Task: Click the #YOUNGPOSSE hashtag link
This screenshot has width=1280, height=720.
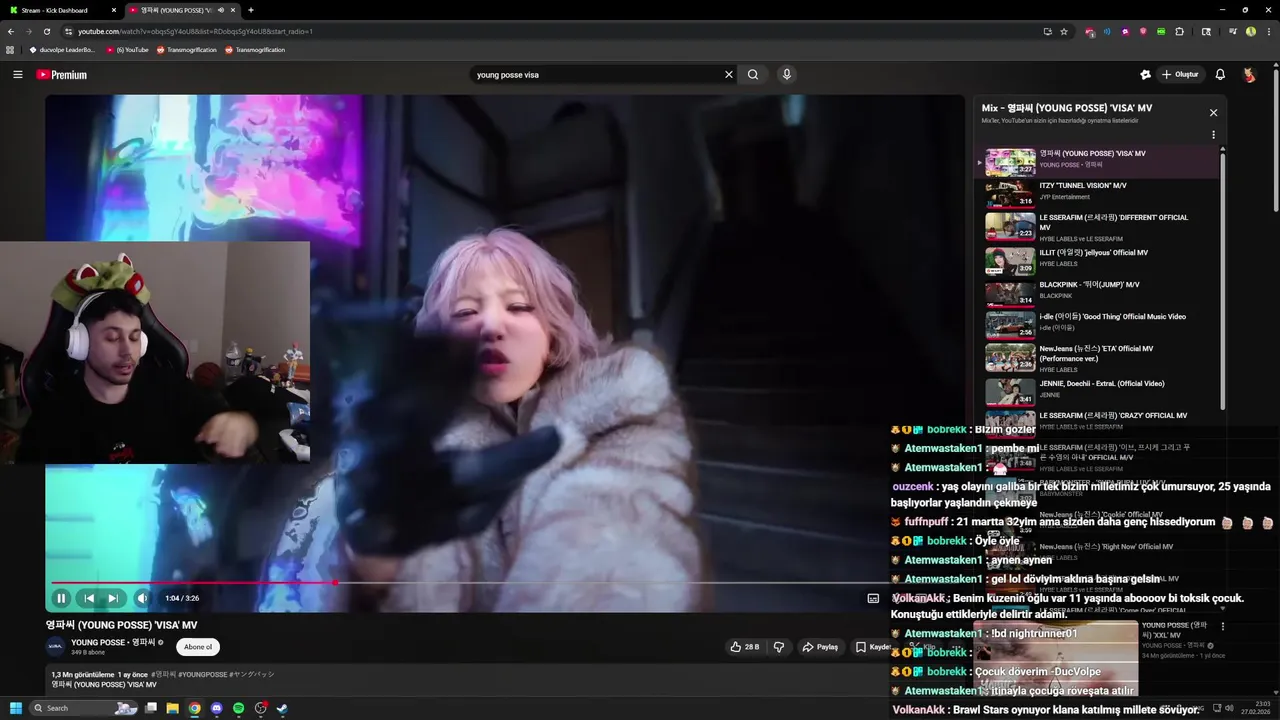Action: [x=203, y=675]
